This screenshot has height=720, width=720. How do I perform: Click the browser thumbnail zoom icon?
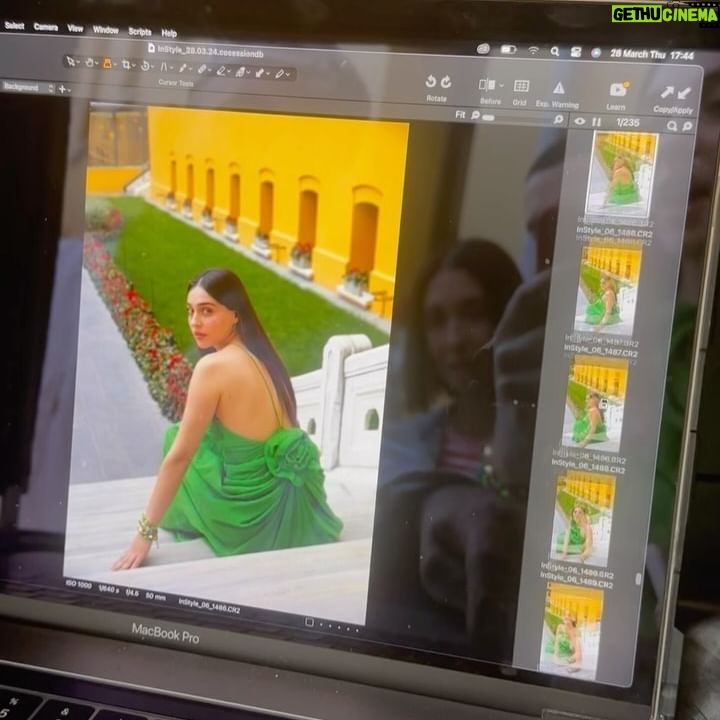(687, 126)
